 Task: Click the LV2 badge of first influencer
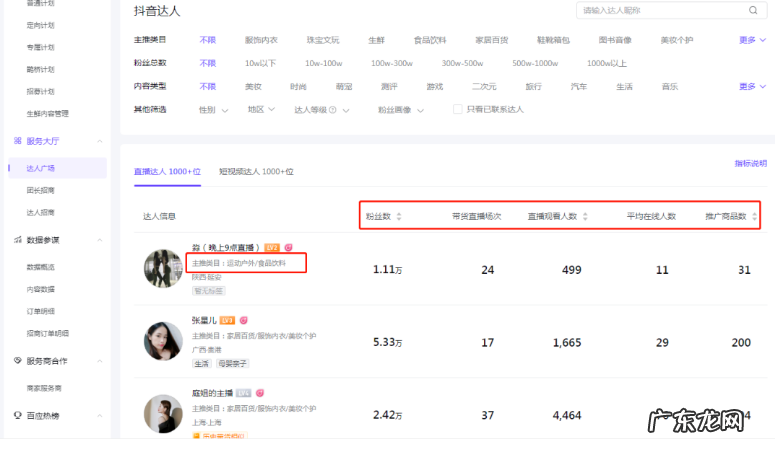[272, 247]
